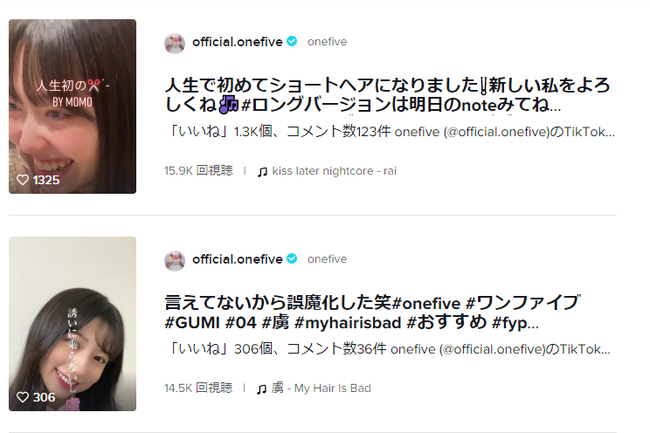Click the first post description with 1.3K likes
This screenshot has width=650, height=433.
[390, 132]
